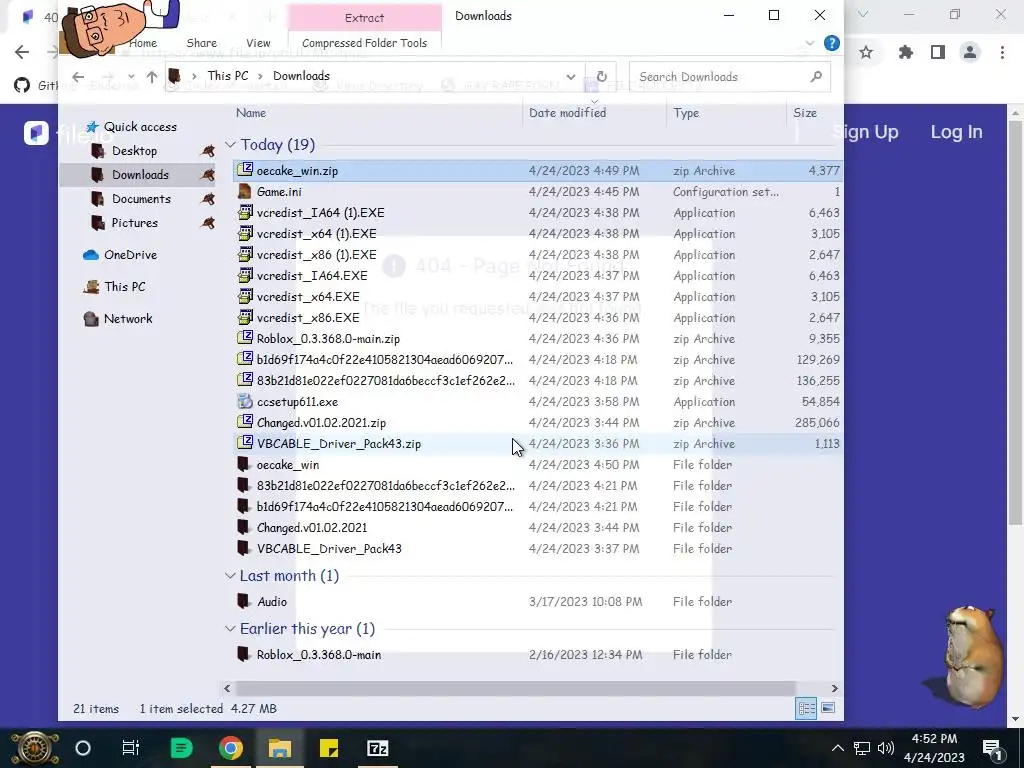Open OneDrive in navigation pane
The width and height of the screenshot is (1024, 768).
[120, 255]
